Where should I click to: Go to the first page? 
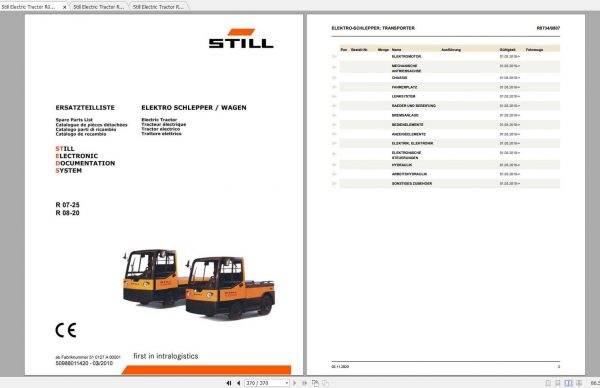pos(229,383)
